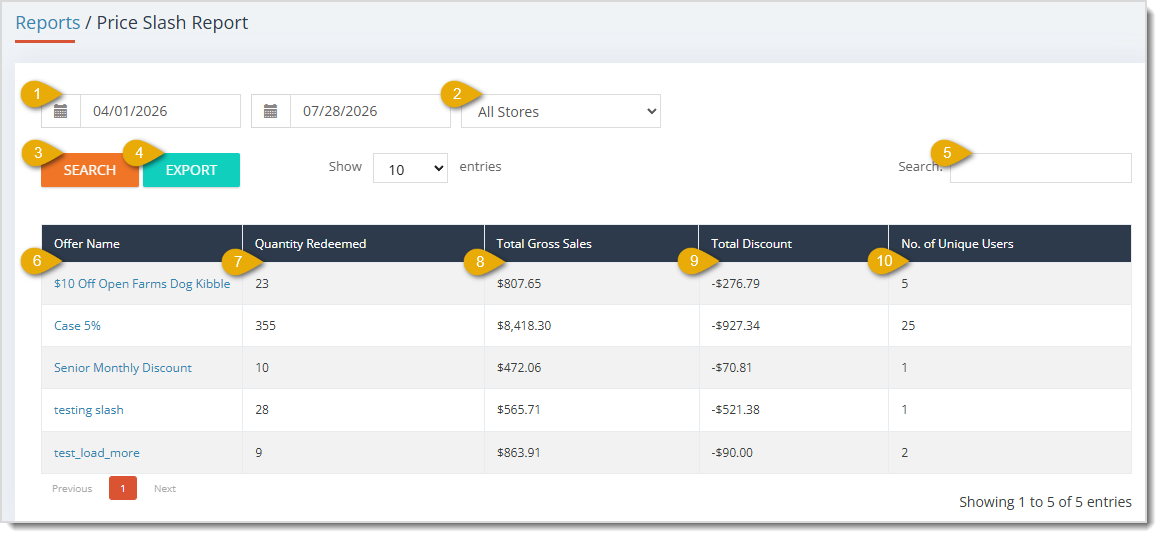Click the Price Slash Report title text
Viewport: 1162px width, 538px height.
(172, 23)
